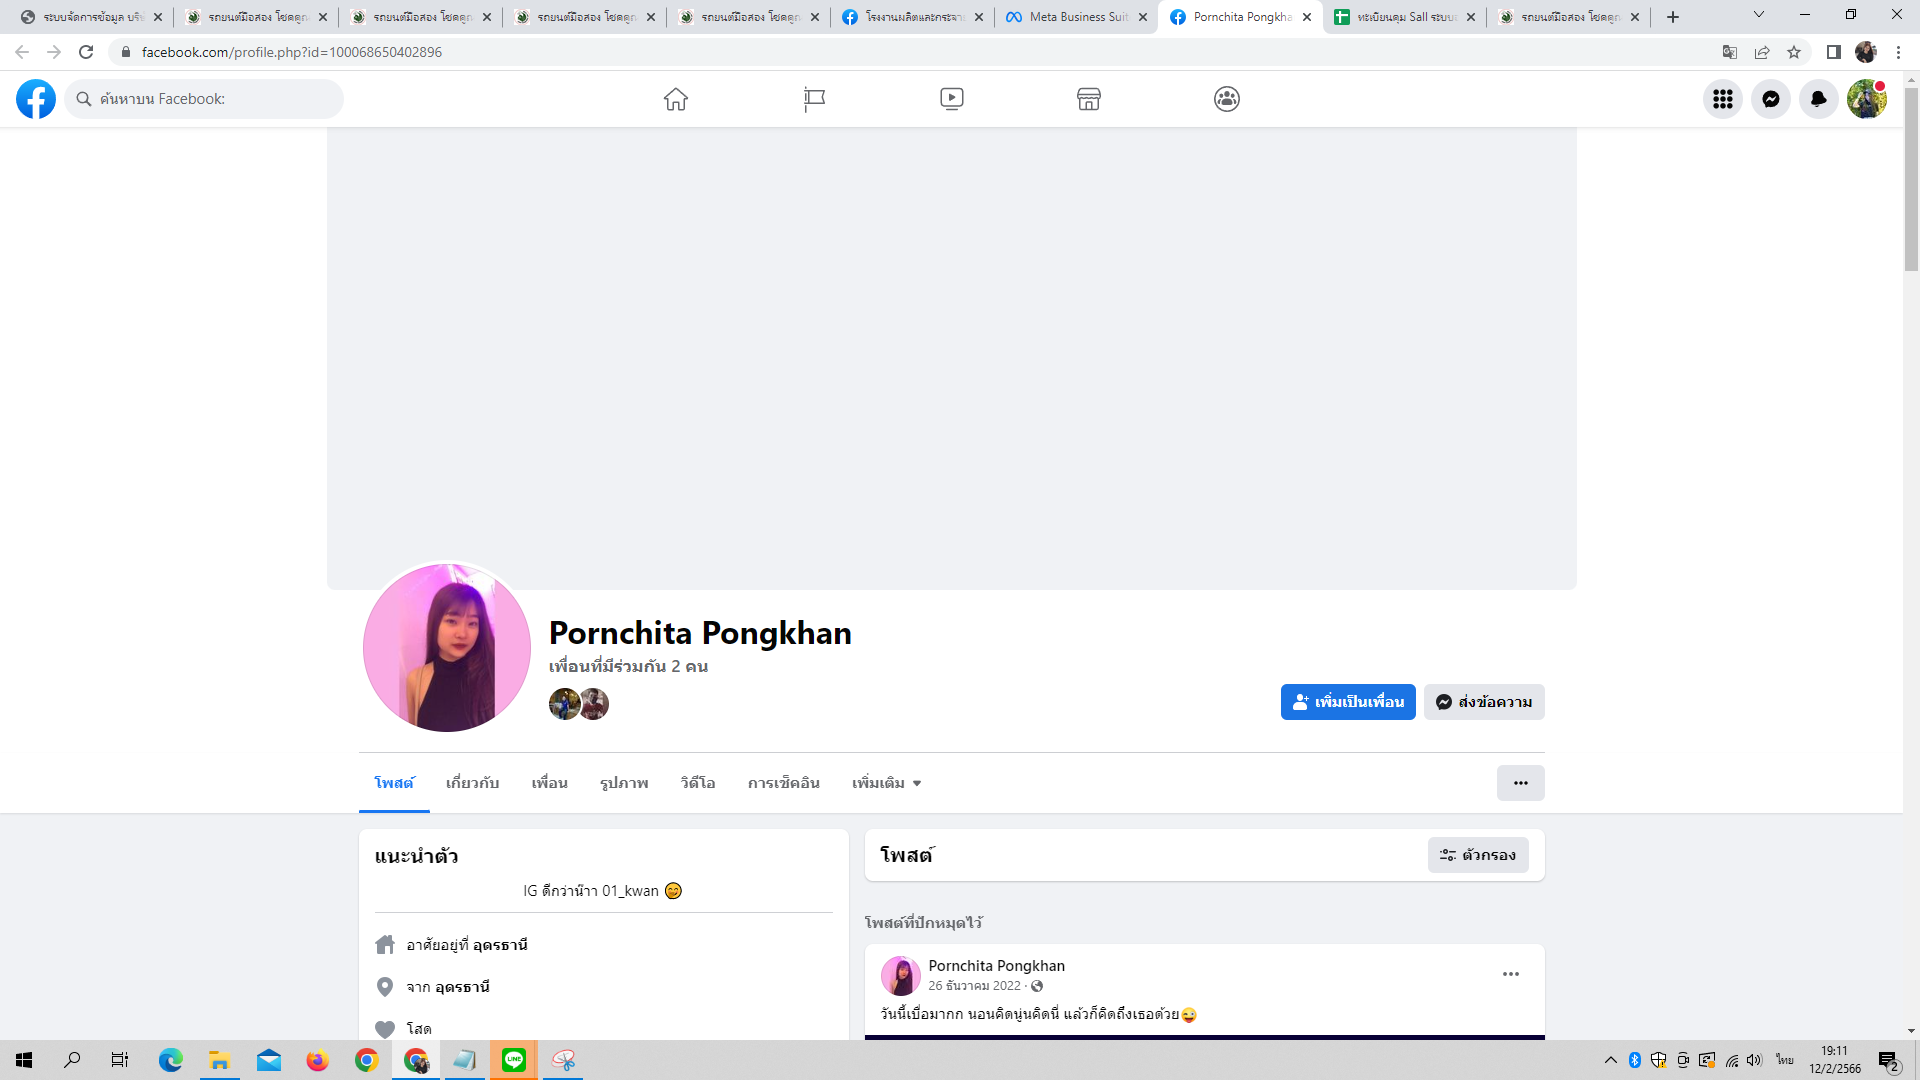1920x1080 pixels.
Task: Open LINE app in taskbar
Action: coord(514,1060)
